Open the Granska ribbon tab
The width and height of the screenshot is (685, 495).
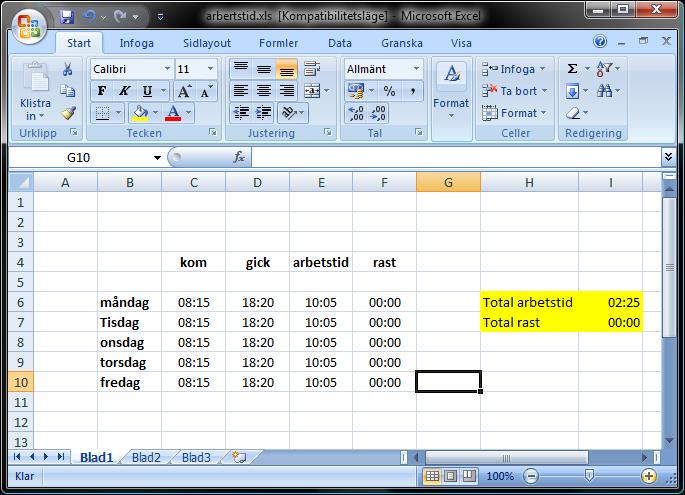401,43
